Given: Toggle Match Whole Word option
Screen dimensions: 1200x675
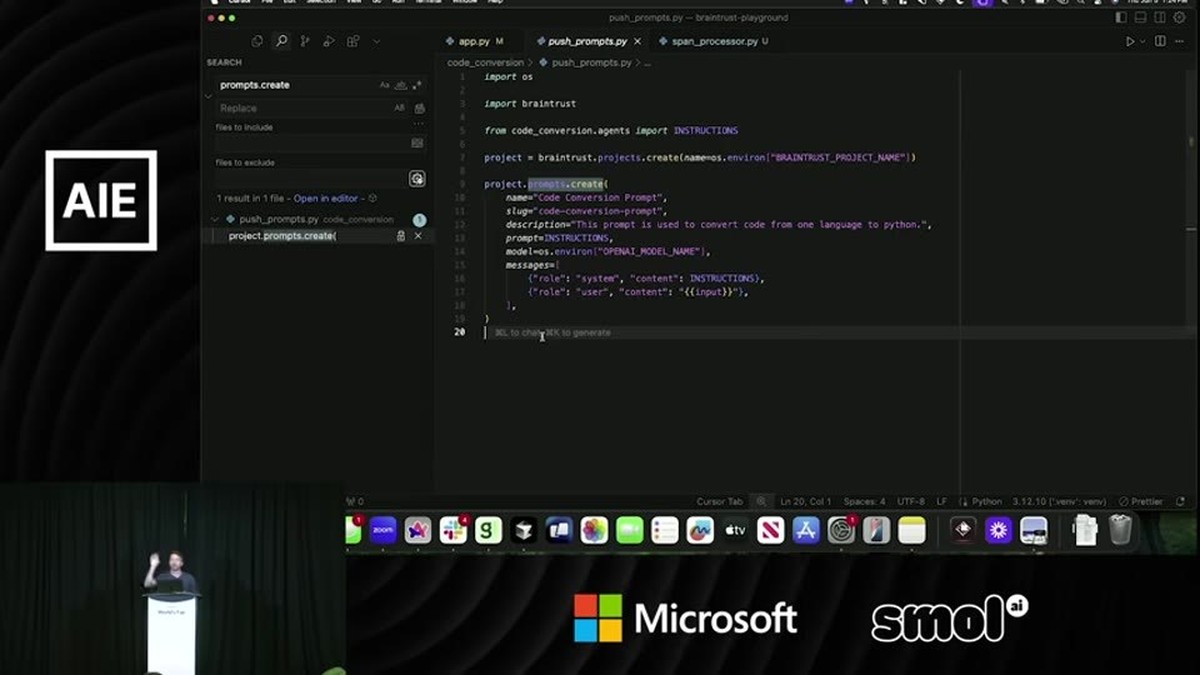Looking at the screenshot, I should pyautogui.click(x=401, y=85).
